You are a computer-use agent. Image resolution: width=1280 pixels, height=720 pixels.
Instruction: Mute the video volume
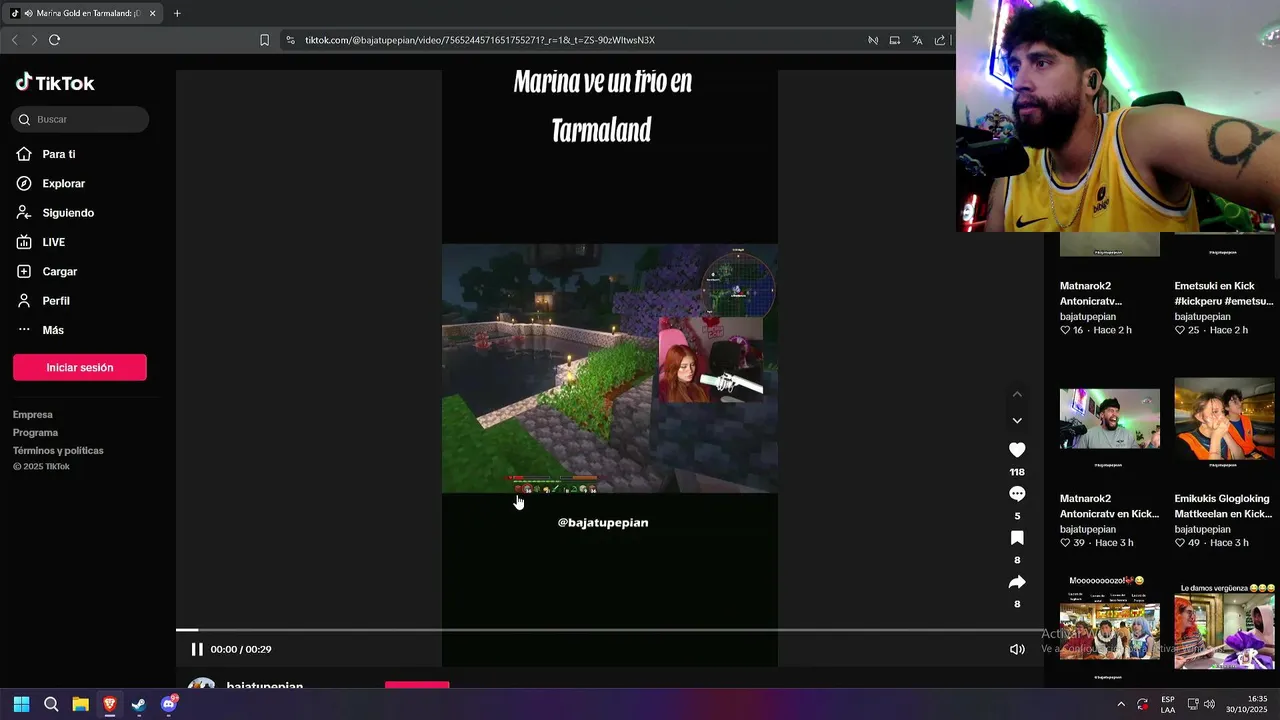(1017, 649)
